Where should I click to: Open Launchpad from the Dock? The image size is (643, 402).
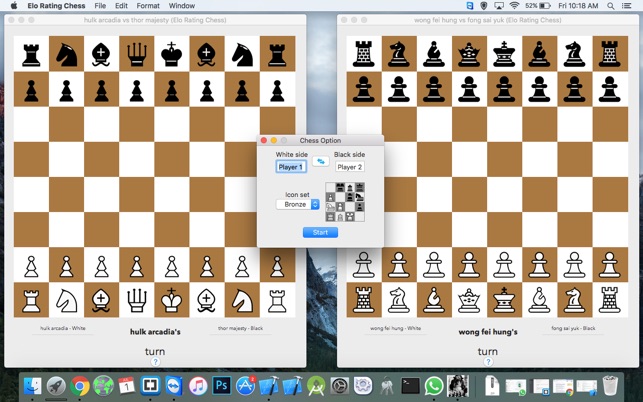56,386
